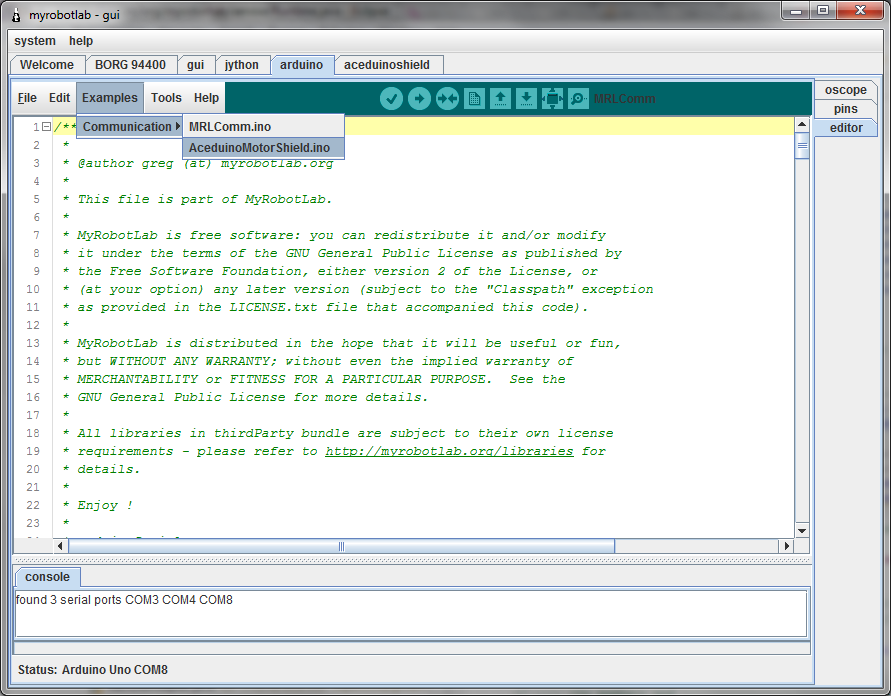Select the arduino tab
The image size is (891, 696).
click(301, 65)
